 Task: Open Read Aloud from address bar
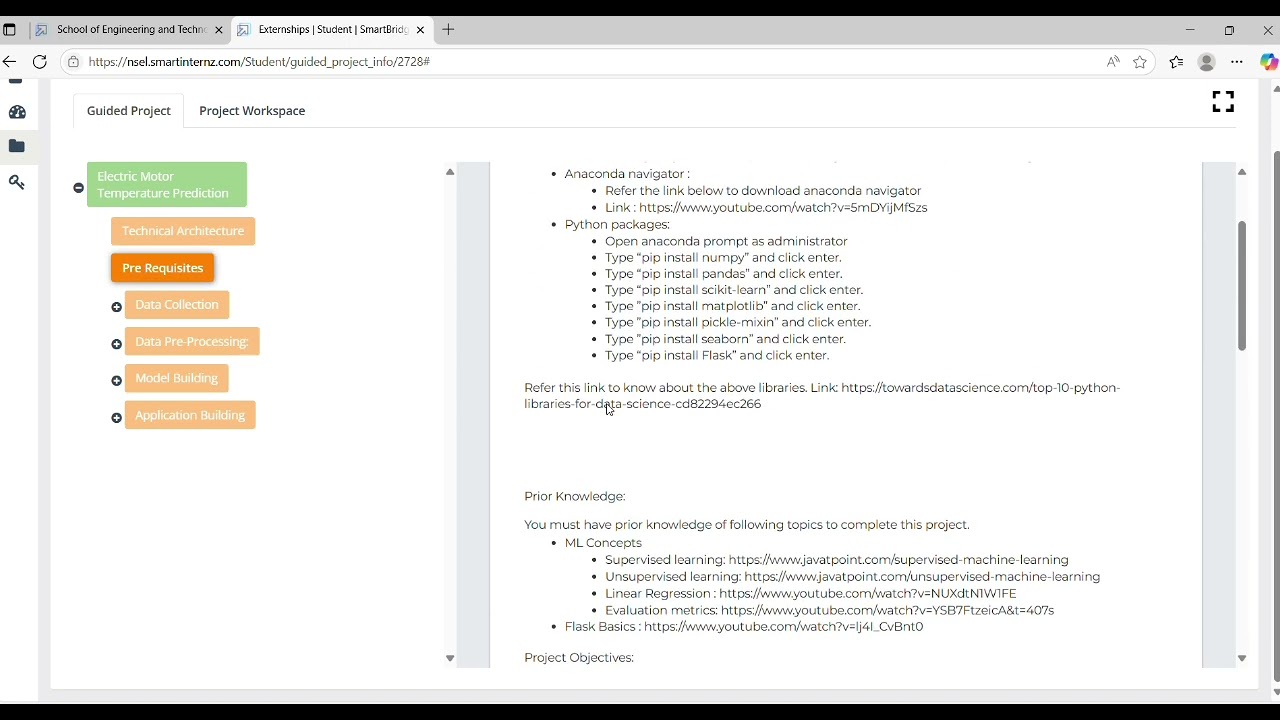point(1113,62)
